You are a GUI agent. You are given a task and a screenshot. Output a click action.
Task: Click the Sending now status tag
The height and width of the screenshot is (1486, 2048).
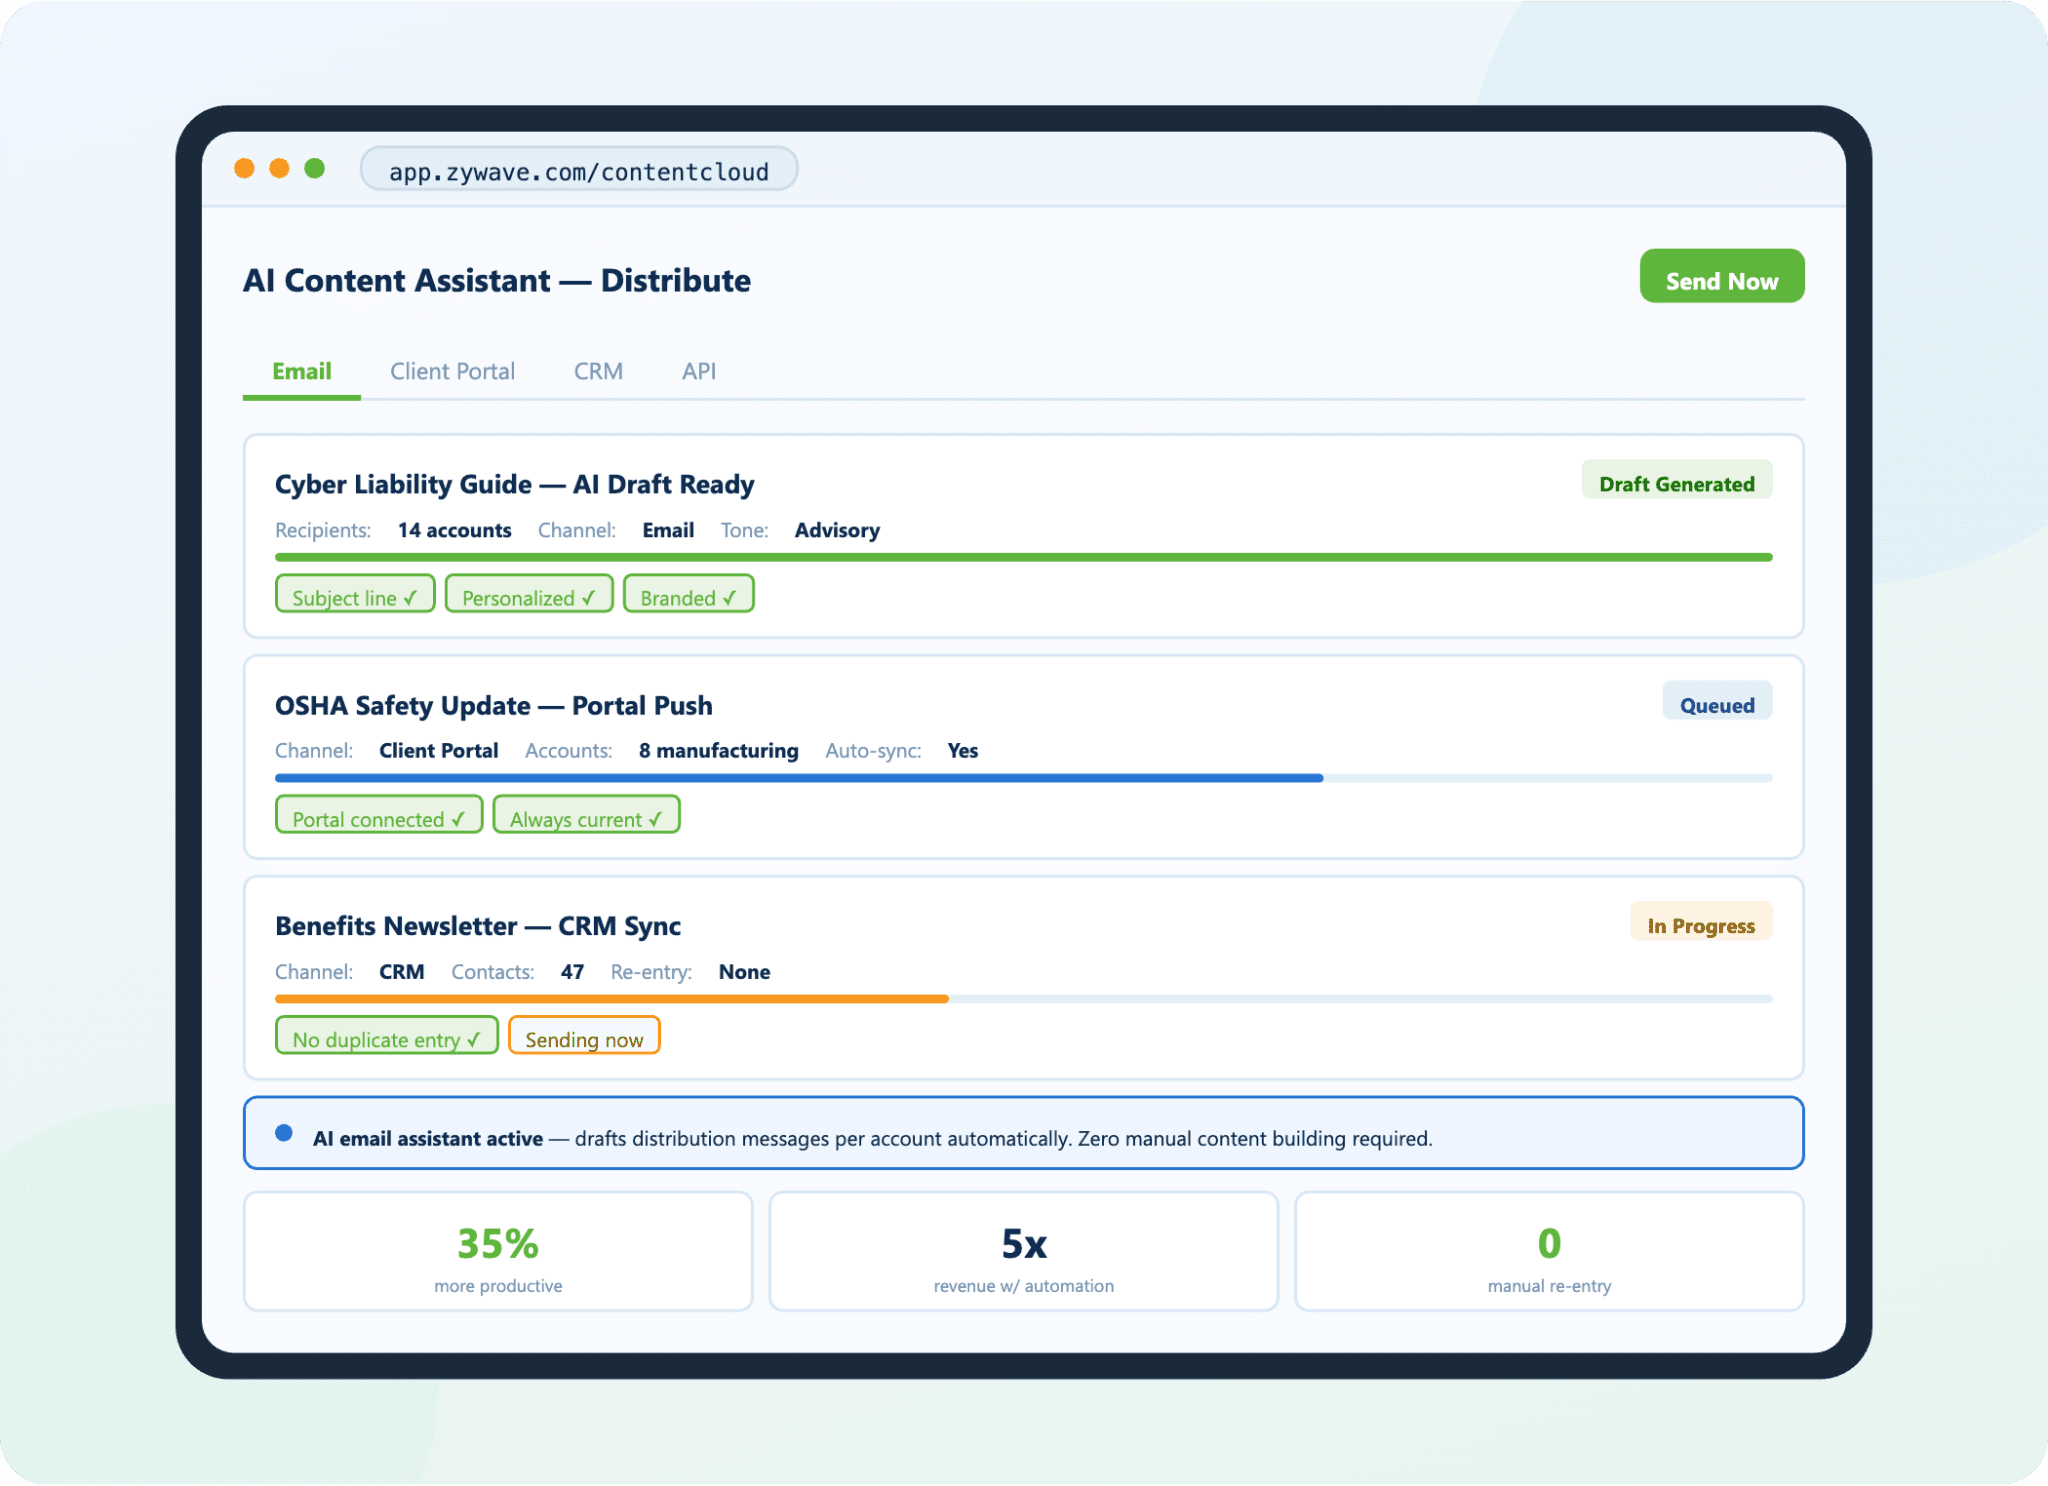tap(584, 1038)
